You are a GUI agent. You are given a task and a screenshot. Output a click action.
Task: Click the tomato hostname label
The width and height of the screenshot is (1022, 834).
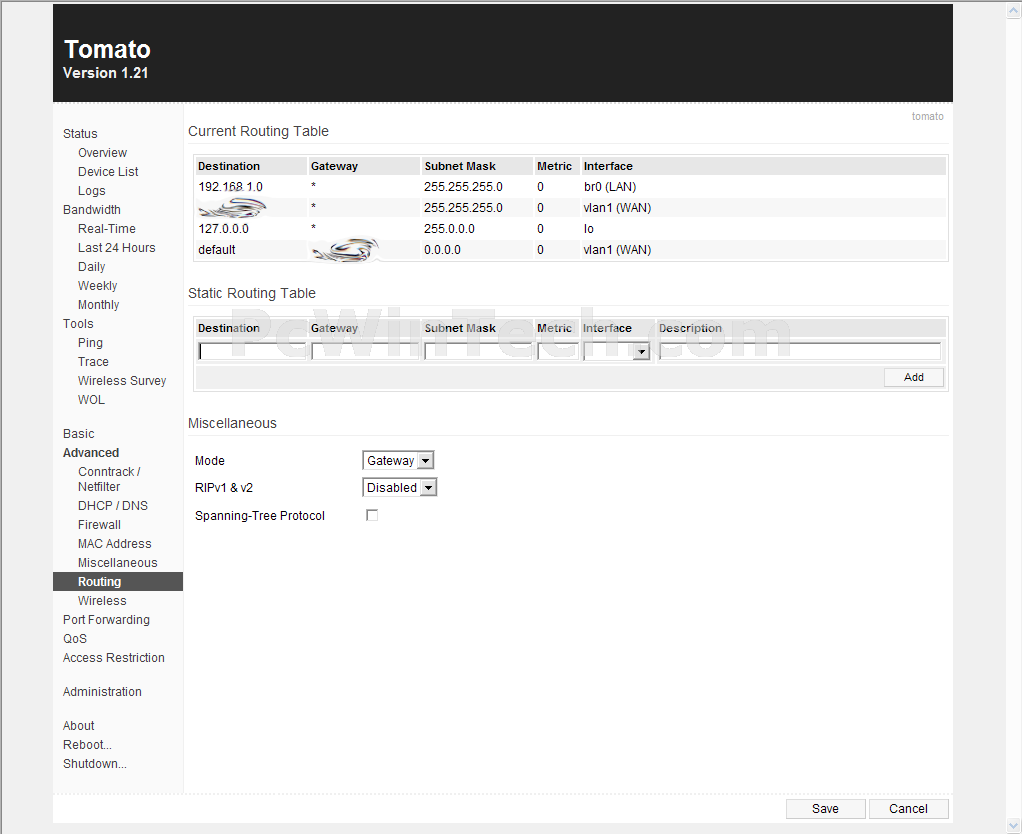[x=927, y=116]
